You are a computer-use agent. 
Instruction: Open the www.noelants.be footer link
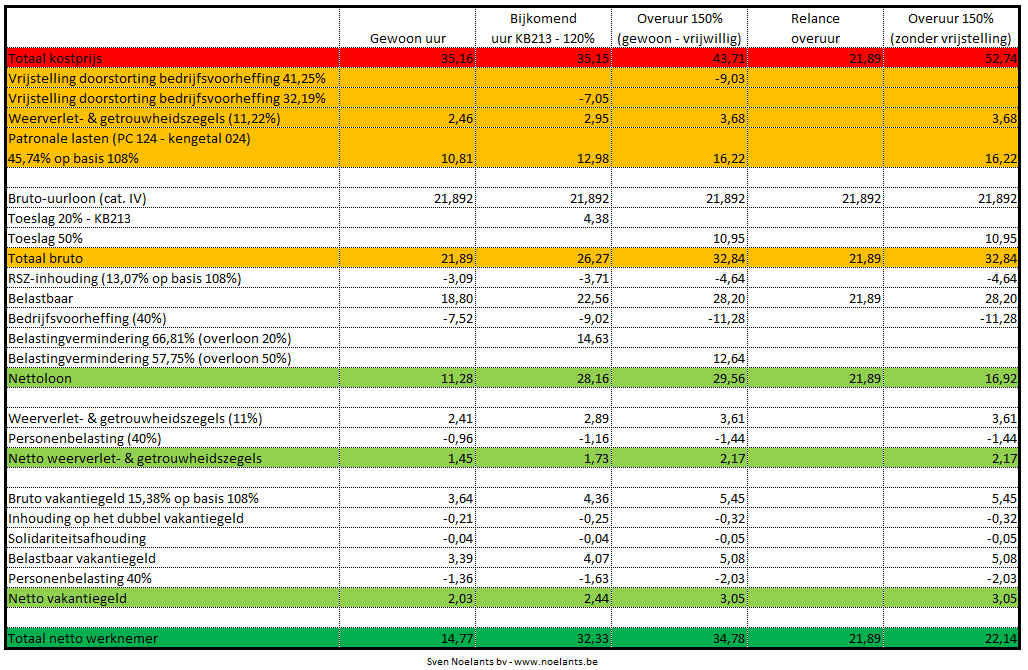point(557,661)
